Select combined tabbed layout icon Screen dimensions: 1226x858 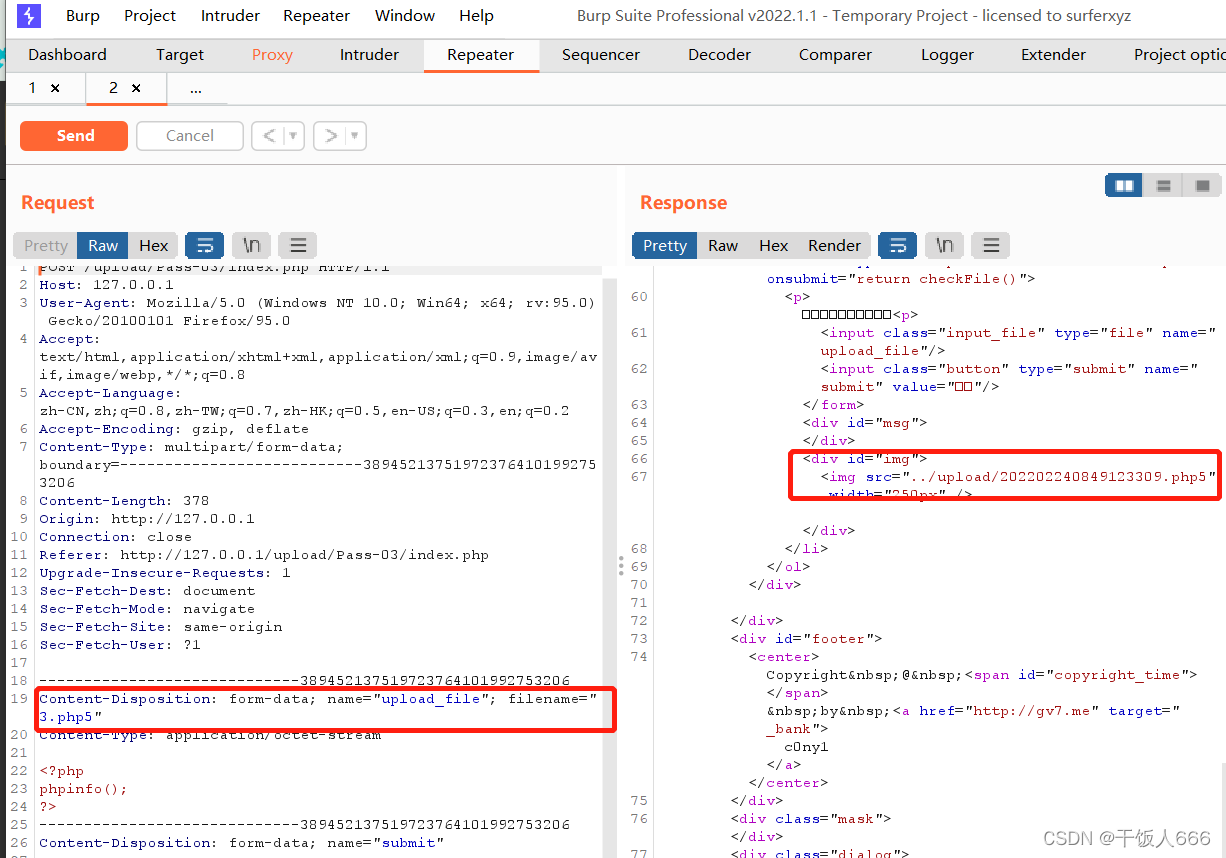tap(1202, 185)
